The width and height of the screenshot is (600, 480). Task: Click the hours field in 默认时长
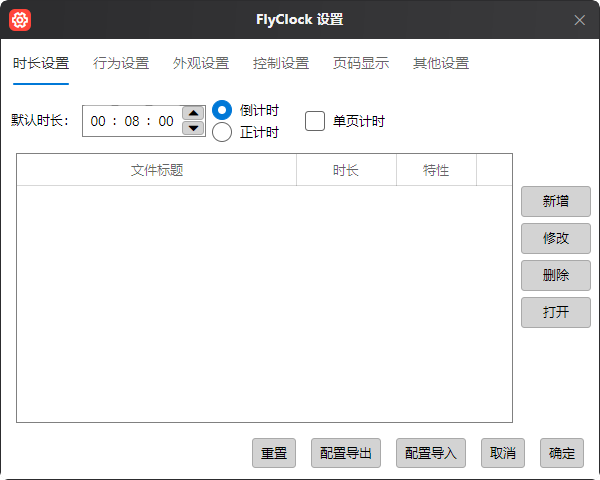pos(98,121)
